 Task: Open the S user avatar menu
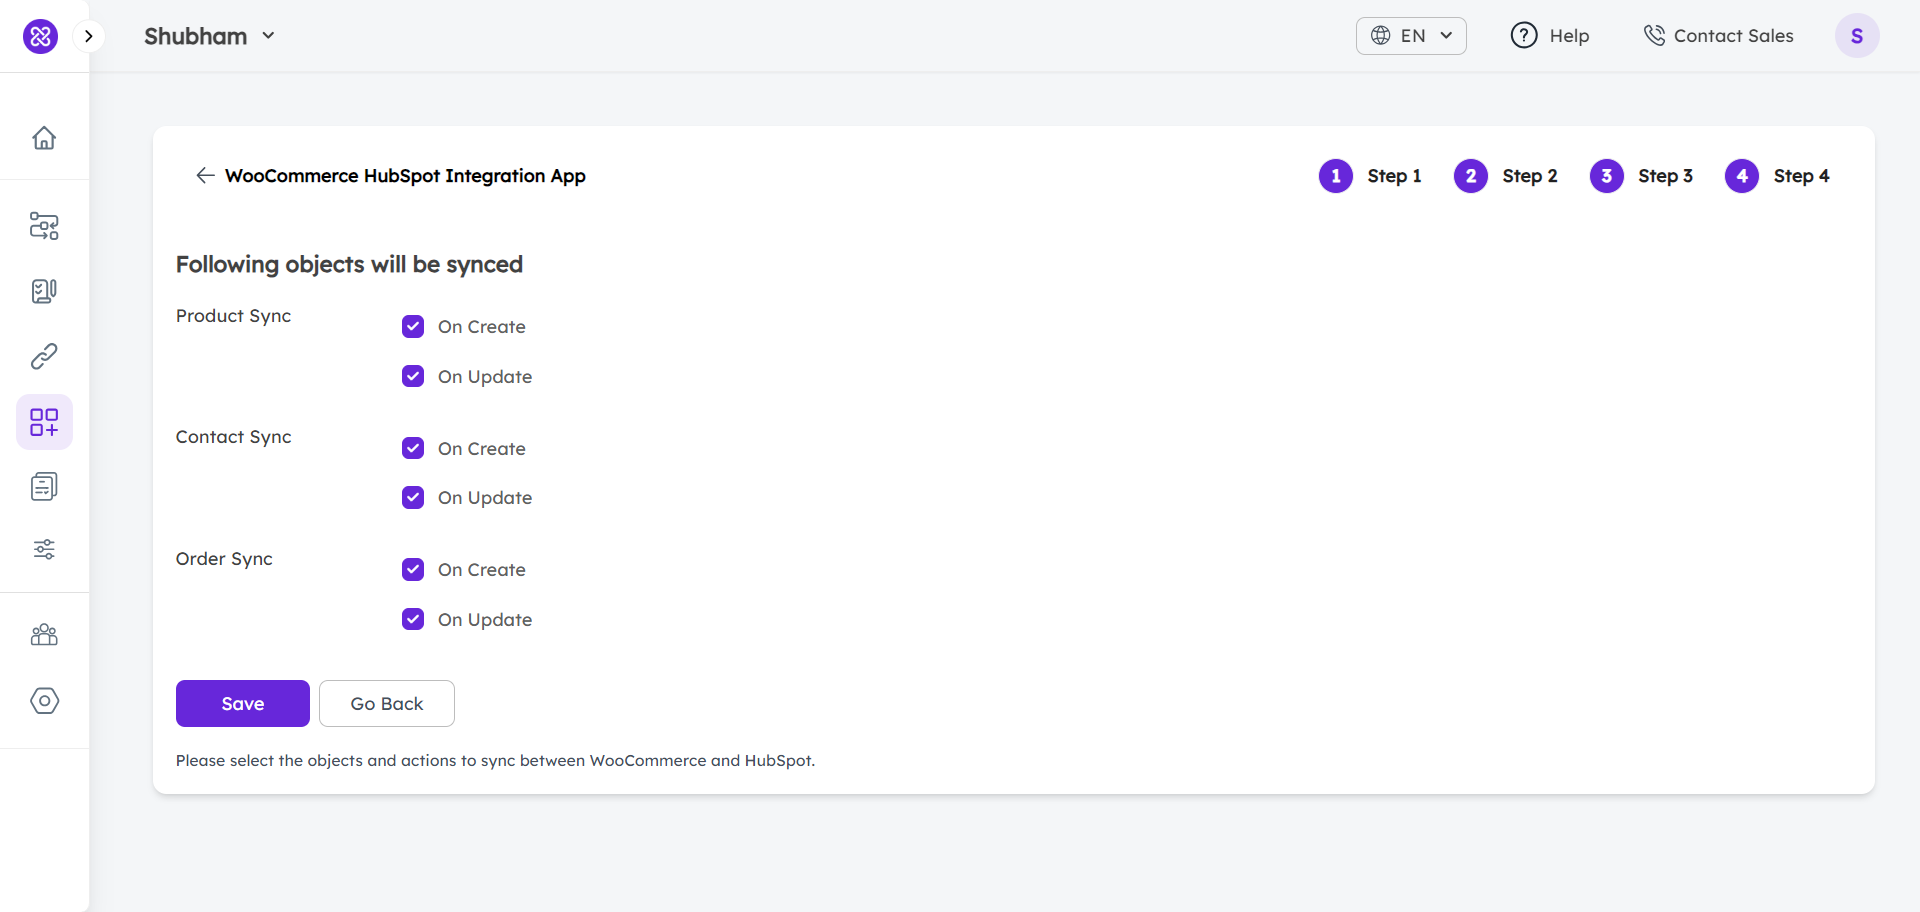point(1857,36)
